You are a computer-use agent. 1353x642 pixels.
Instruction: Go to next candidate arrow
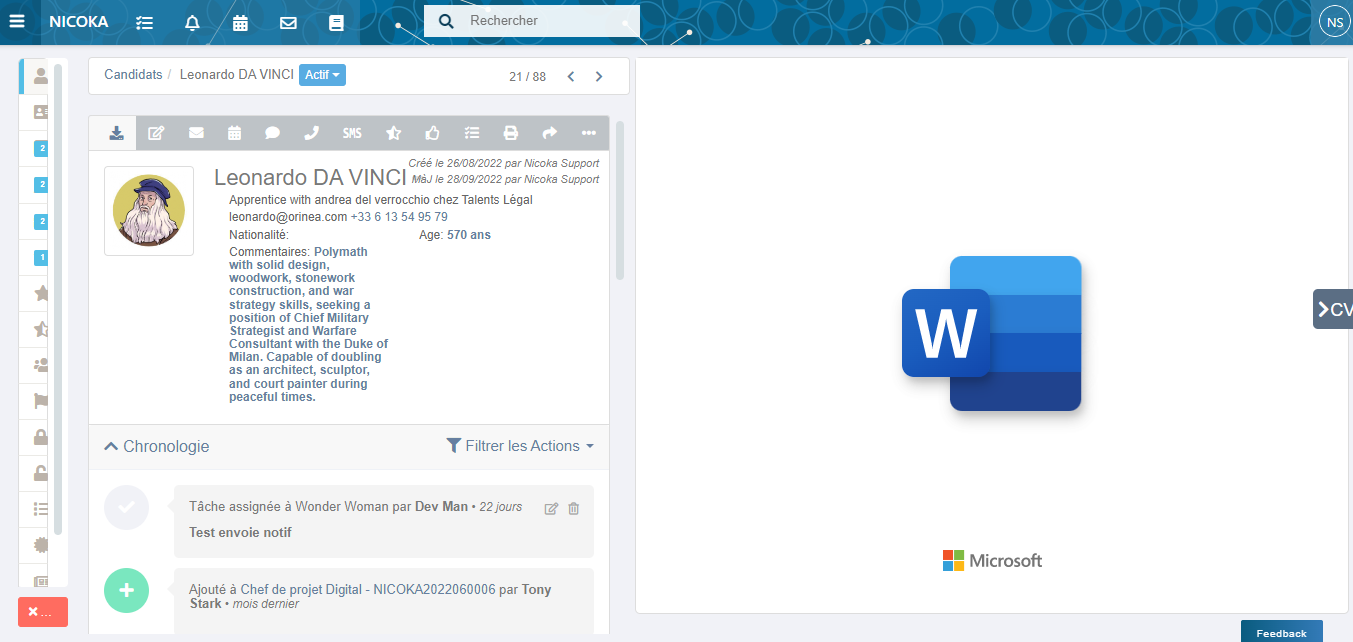pyautogui.click(x=599, y=76)
